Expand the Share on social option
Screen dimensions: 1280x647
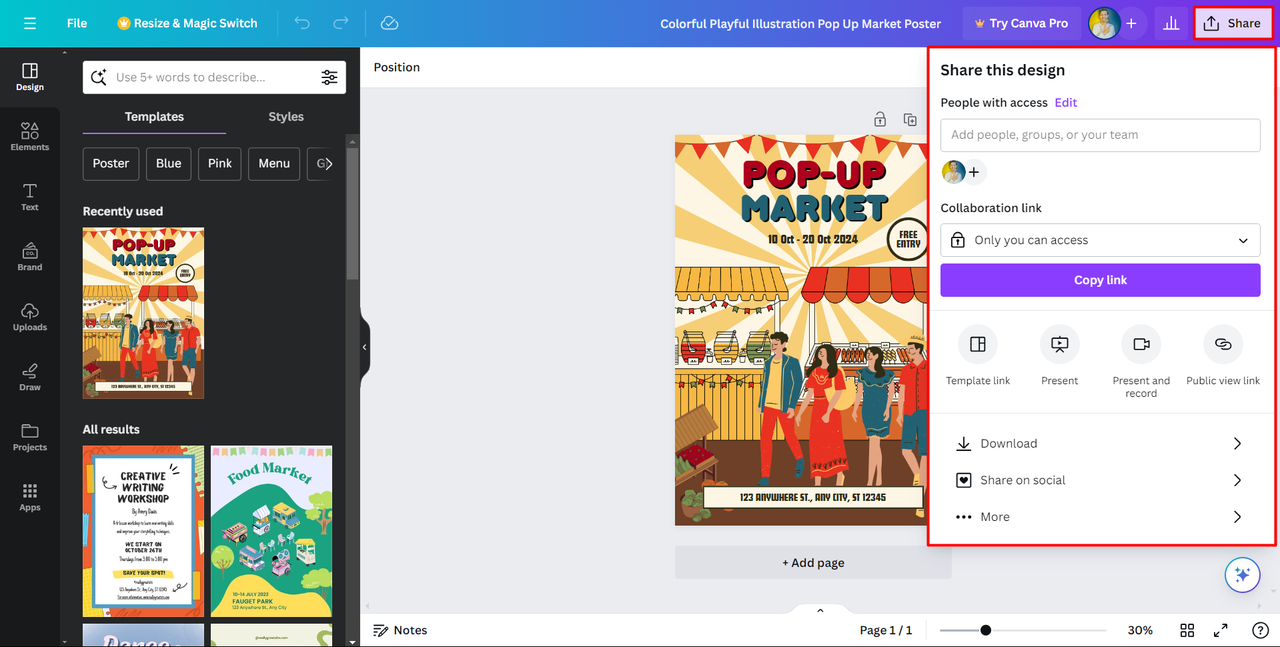[x=1100, y=480]
